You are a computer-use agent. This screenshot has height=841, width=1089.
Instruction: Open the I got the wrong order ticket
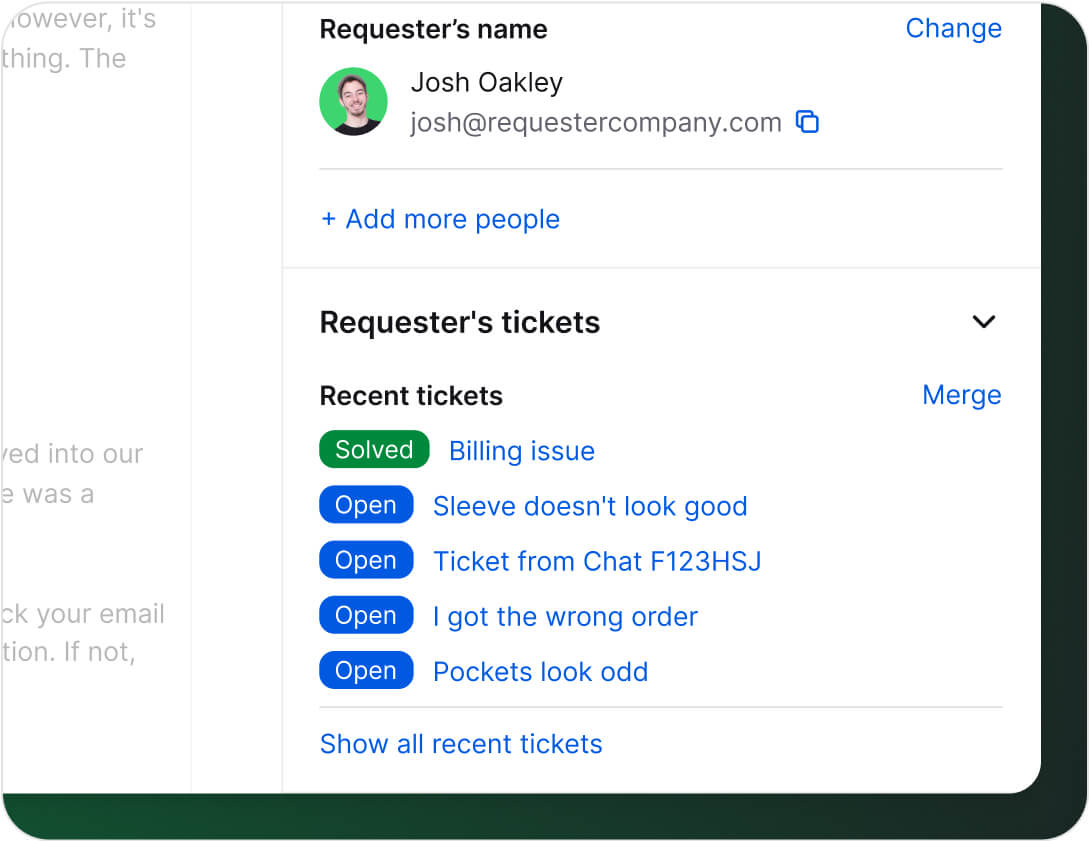[565, 617]
